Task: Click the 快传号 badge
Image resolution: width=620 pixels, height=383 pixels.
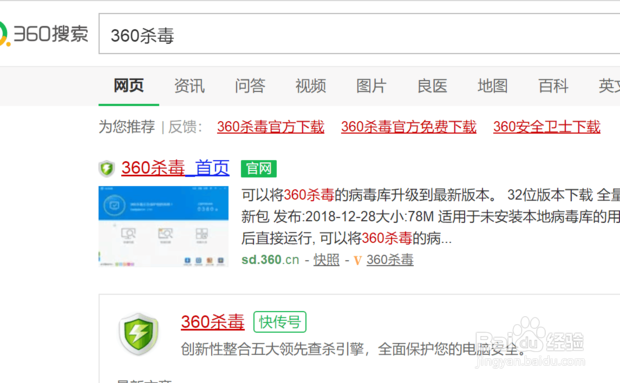Action: (x=280, y=322)
